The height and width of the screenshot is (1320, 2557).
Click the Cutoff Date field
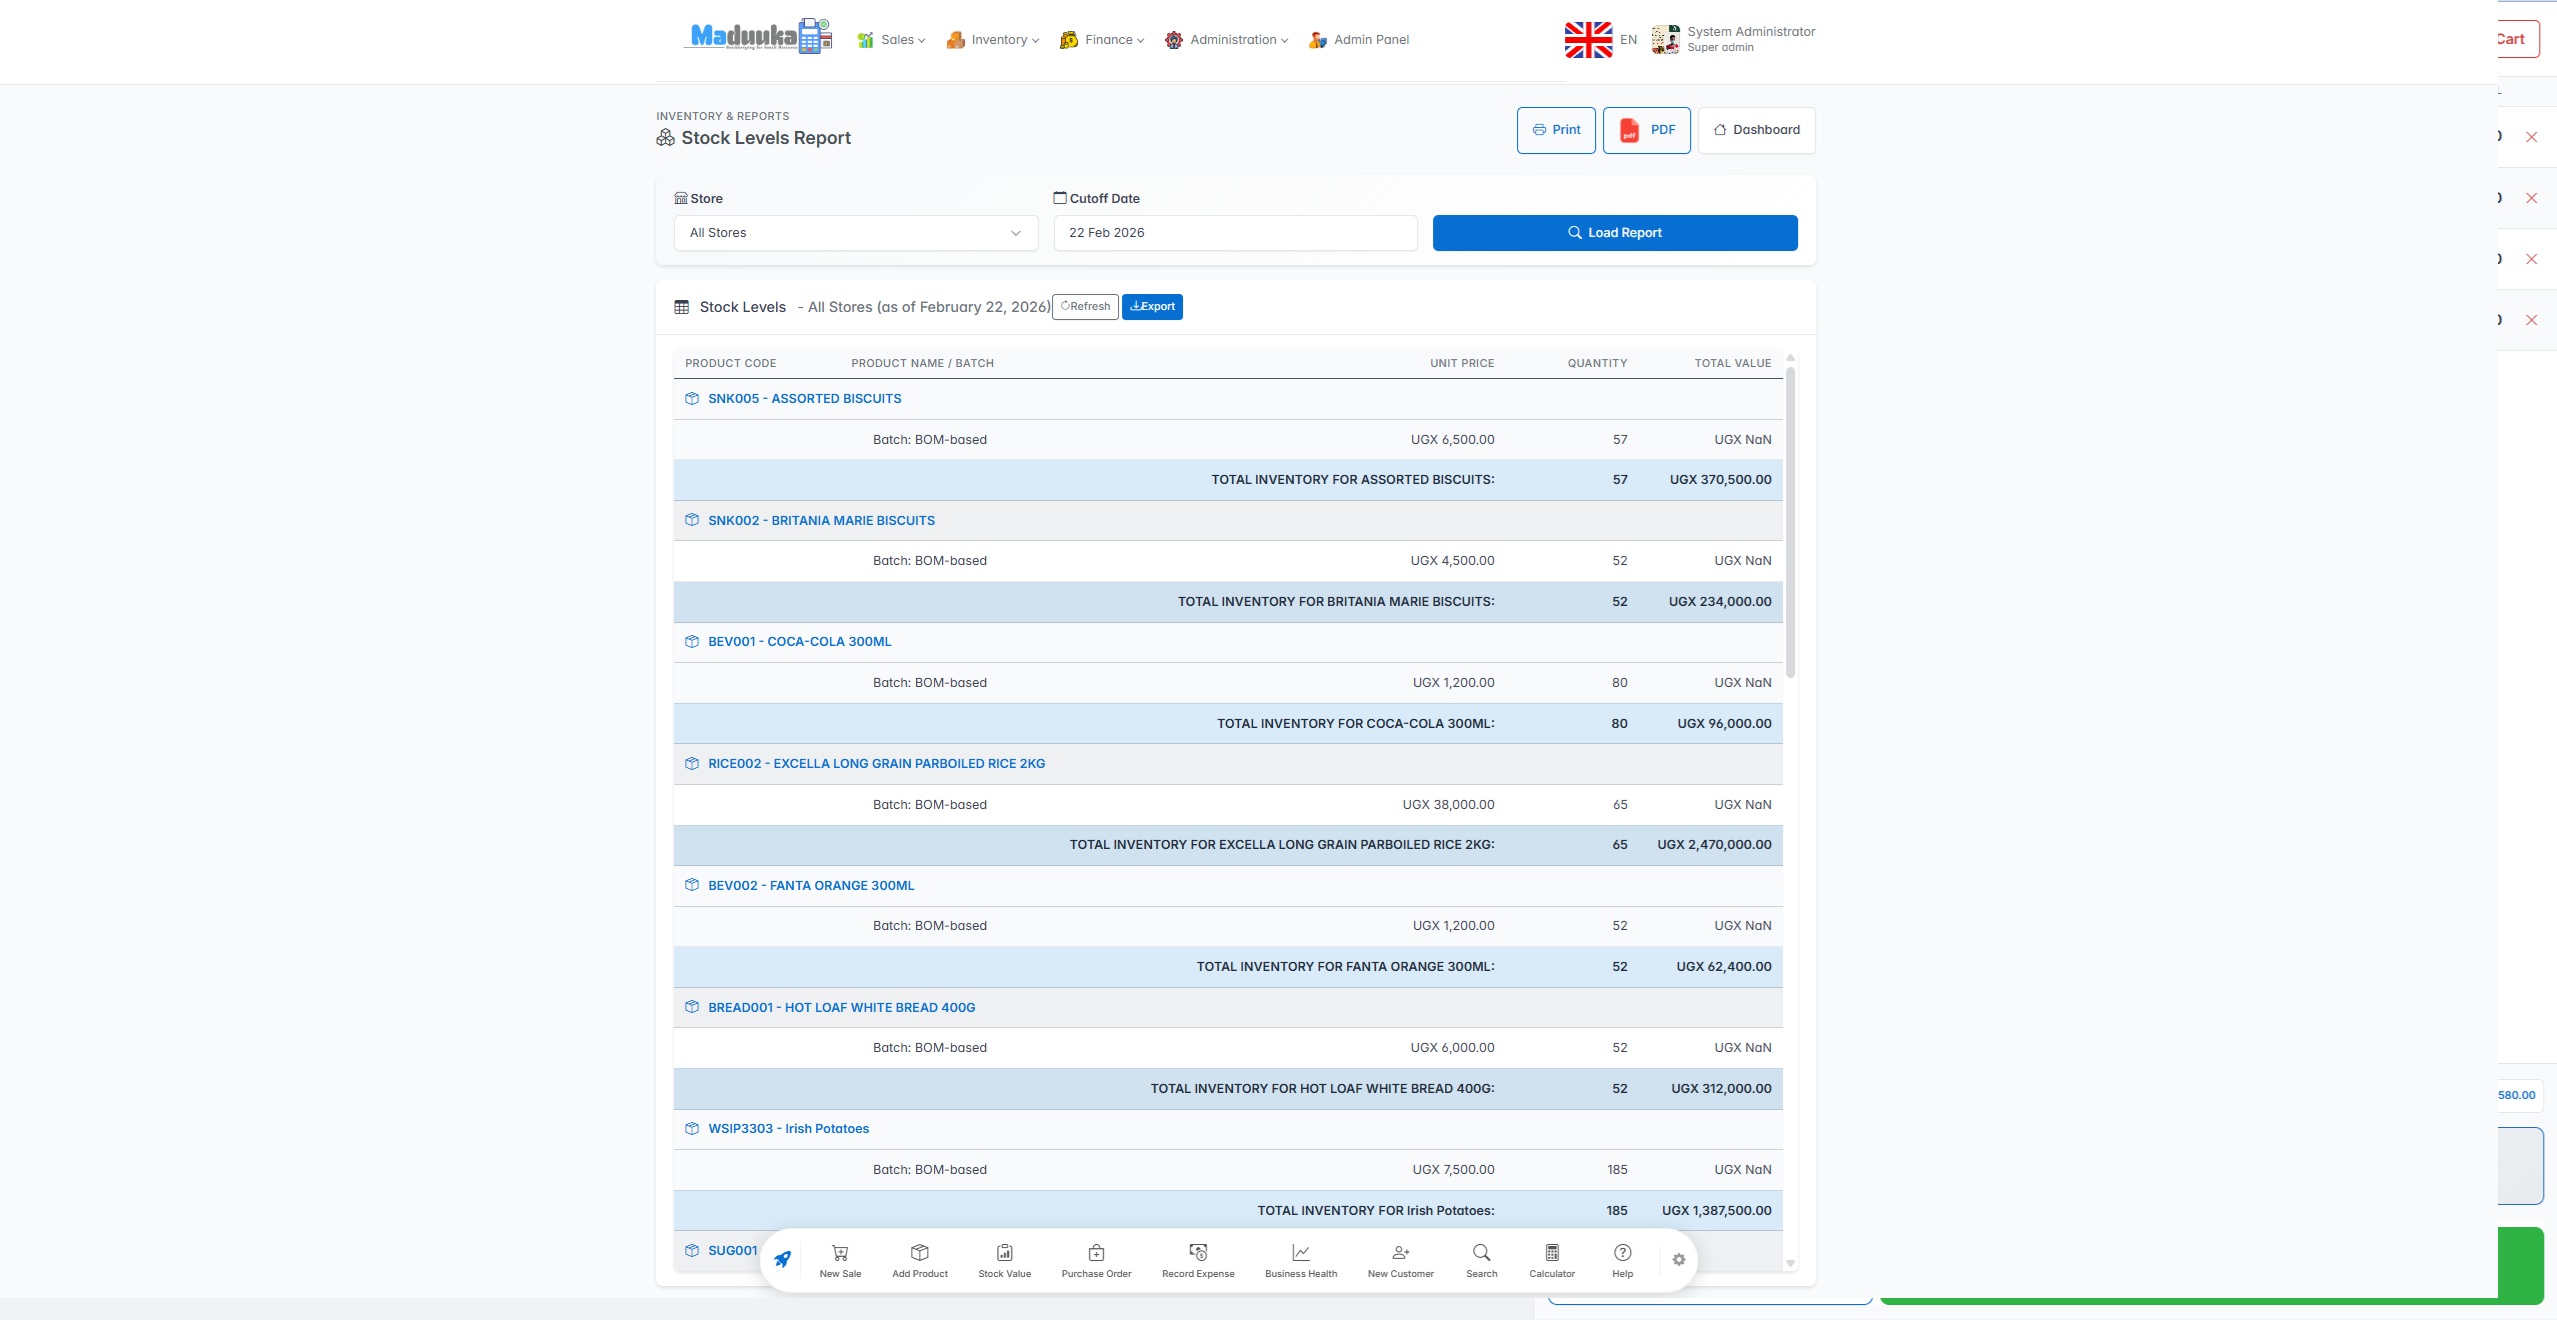1234,232
